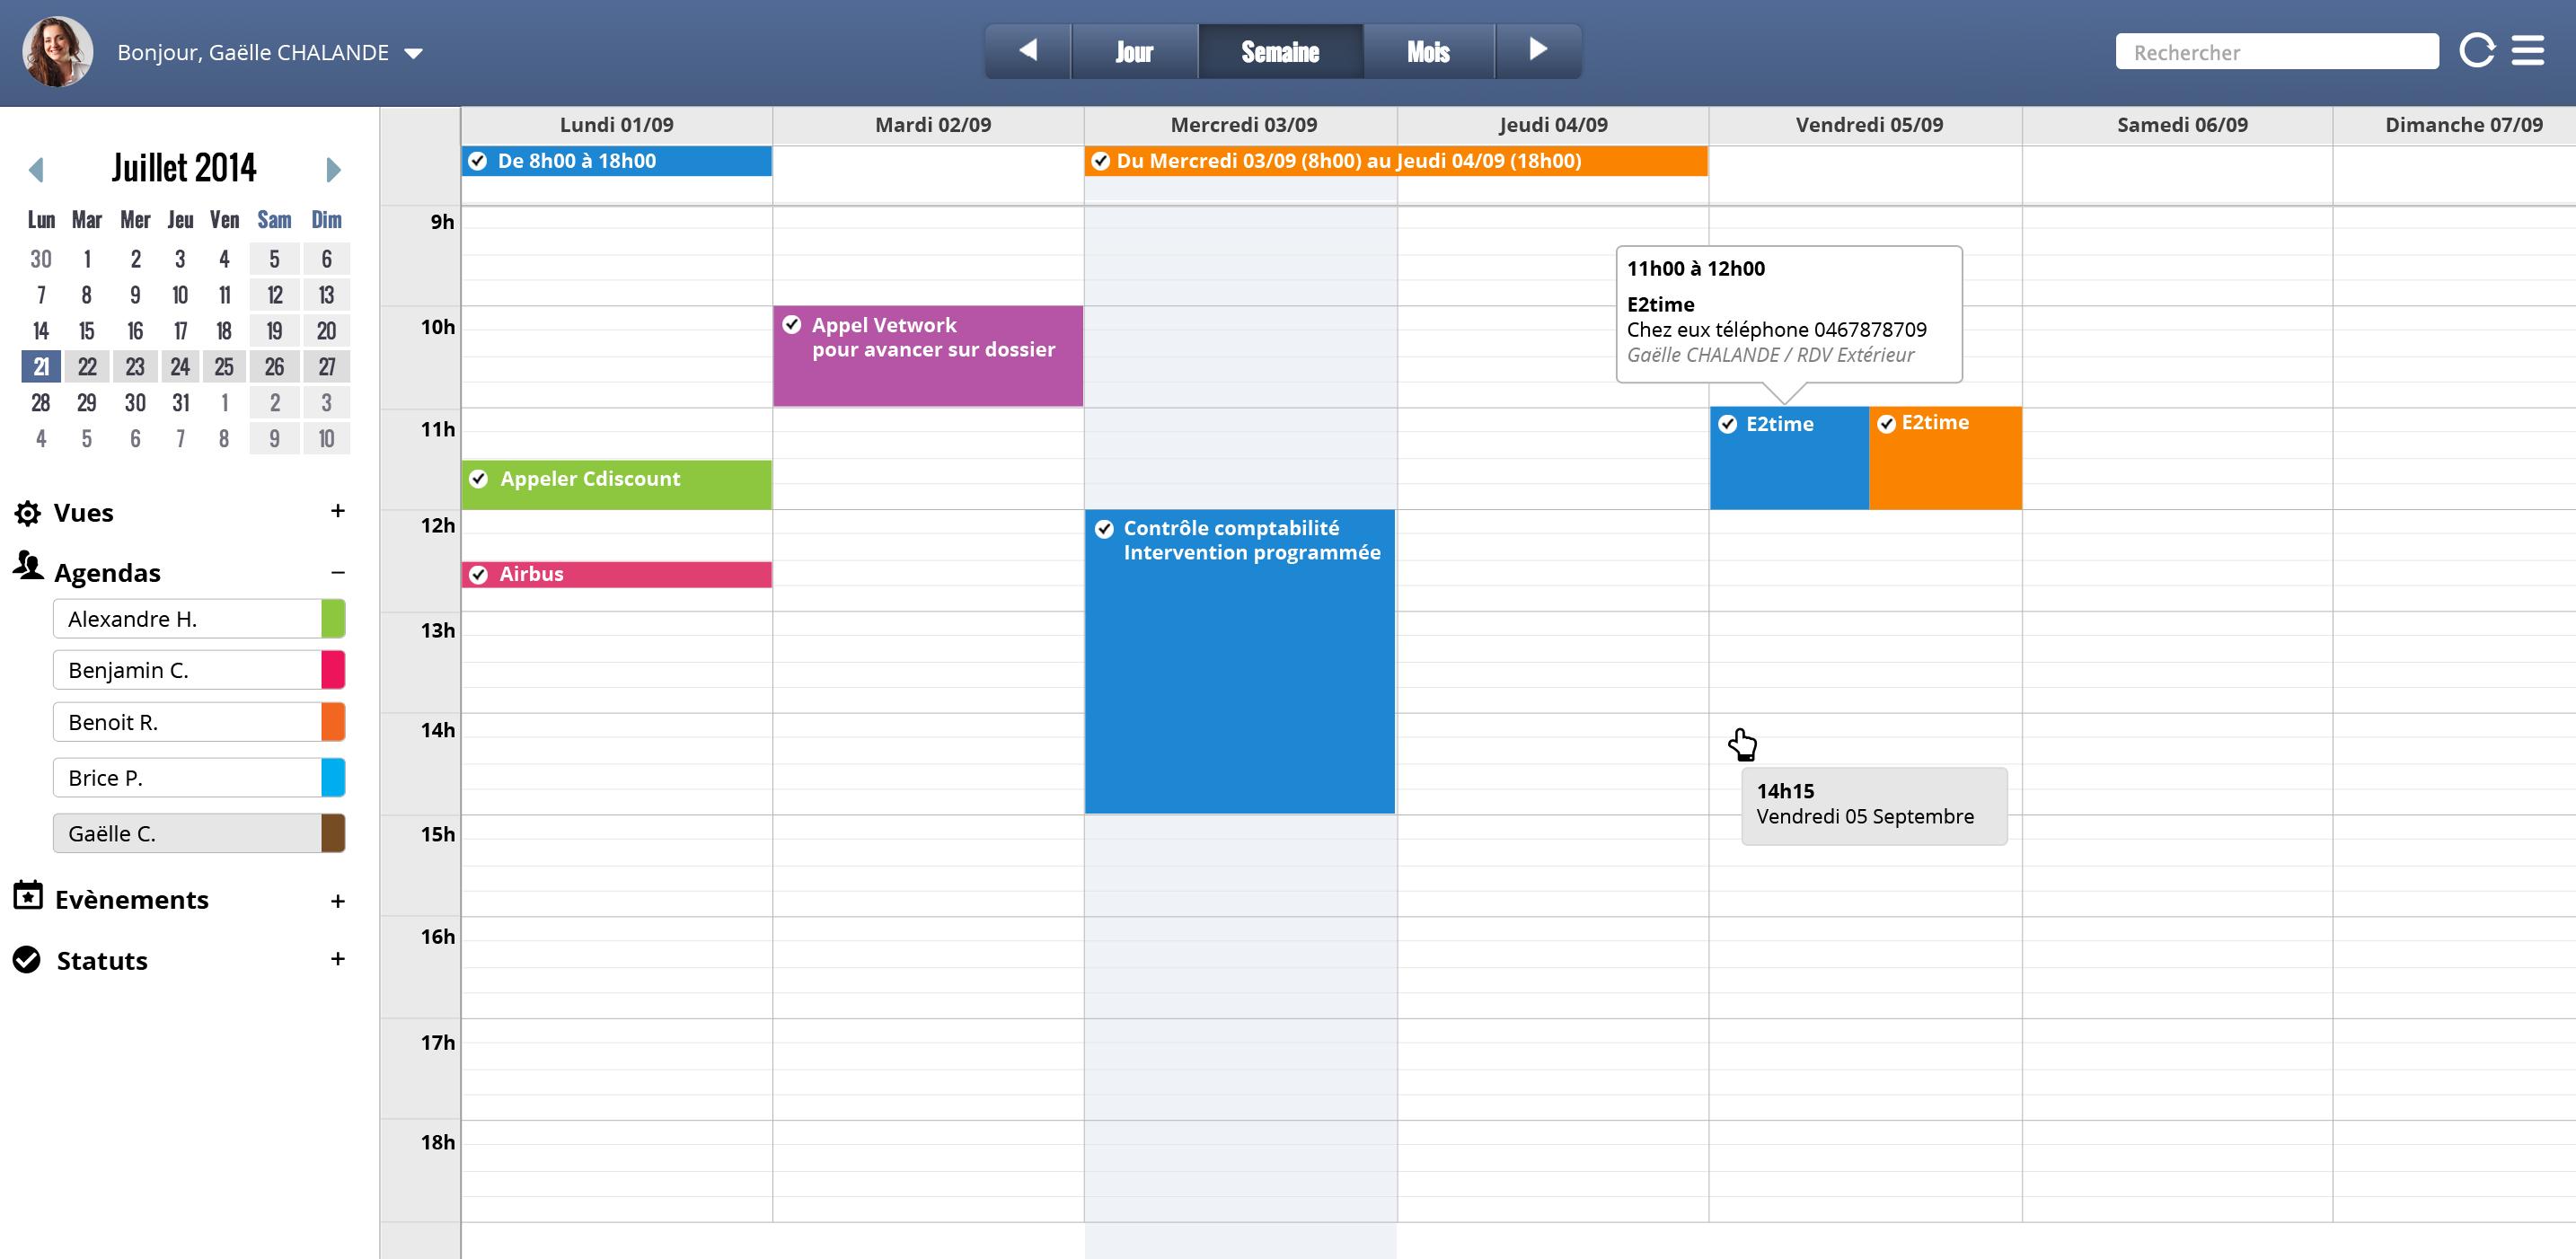Image resolution: width=2576 pixels, height=1259 pixels.
Task: Expand the Evènements section
Action: (x=339, y=900)
